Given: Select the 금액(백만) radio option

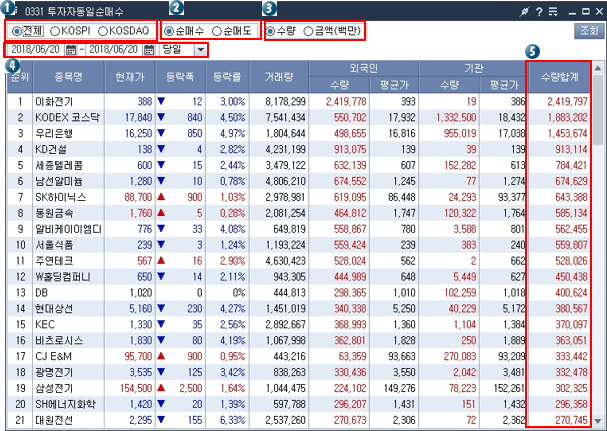Looking at the screenshot, I should pyautogui.click(x=308, y=31).
